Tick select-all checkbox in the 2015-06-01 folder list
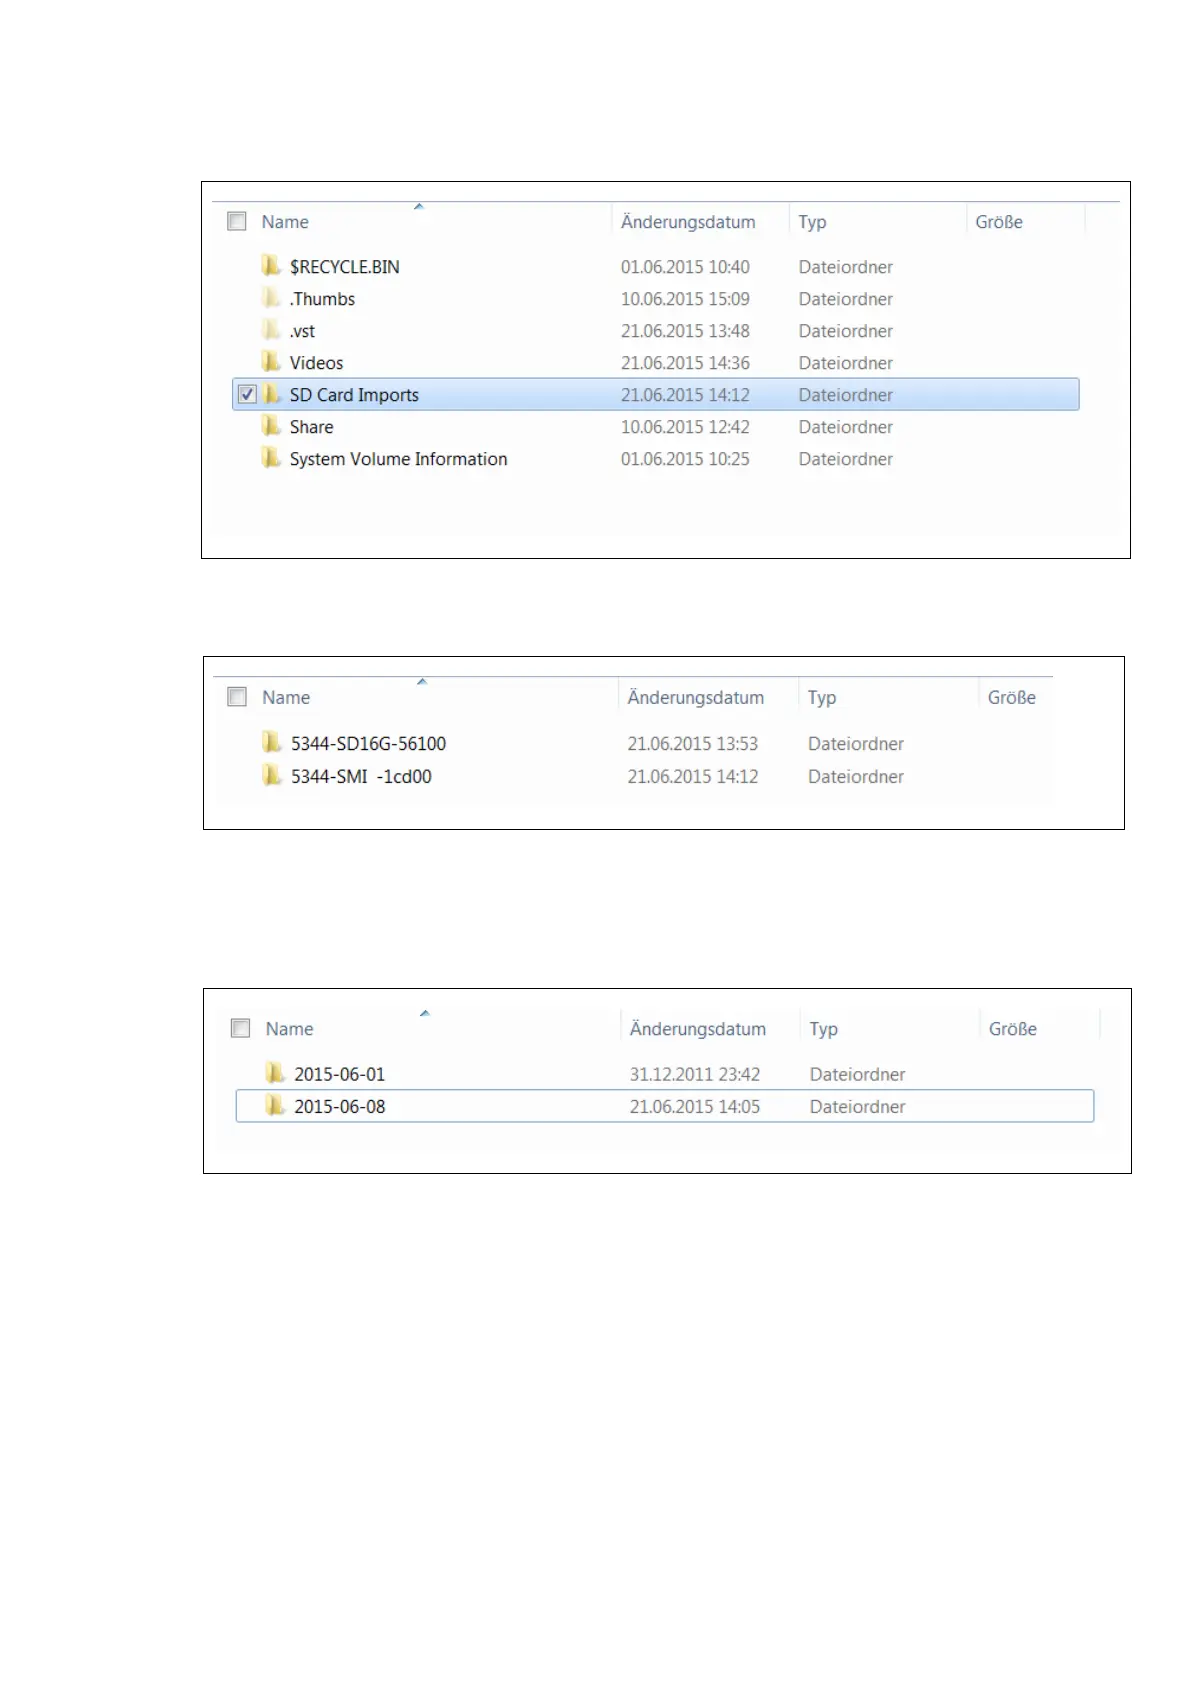1191x1684 pixels. coord(240,1028)
